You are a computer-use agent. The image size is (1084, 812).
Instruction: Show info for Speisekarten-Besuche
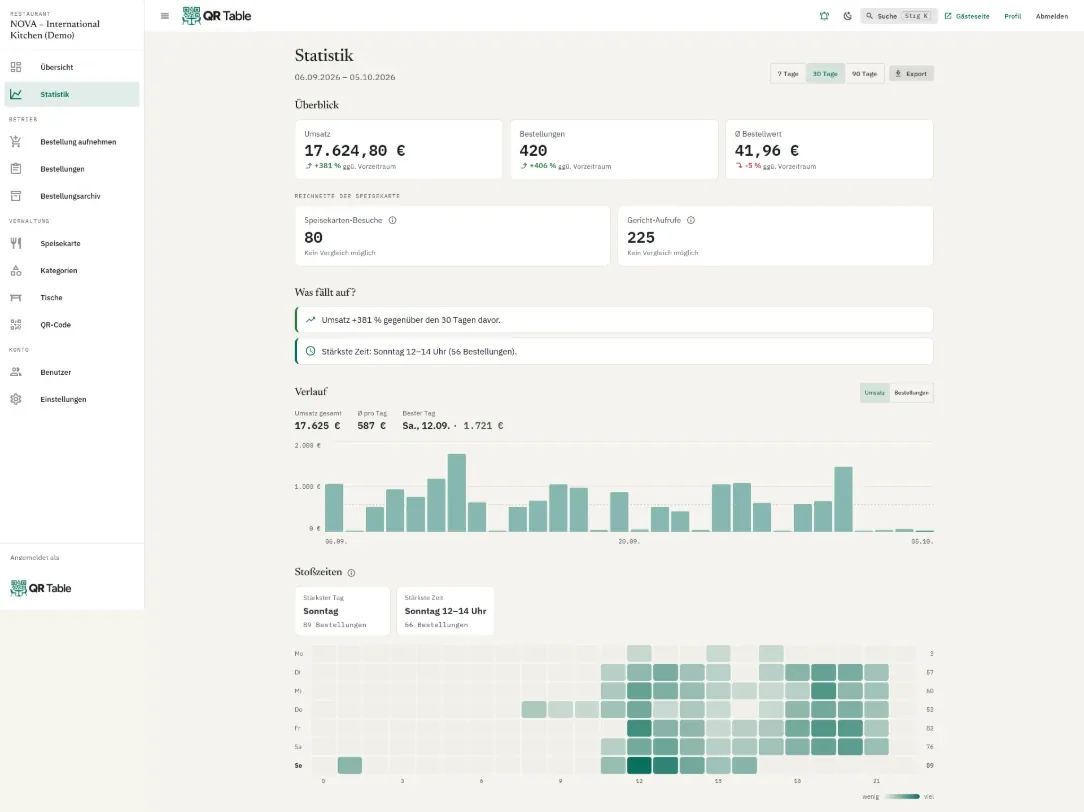392,220
